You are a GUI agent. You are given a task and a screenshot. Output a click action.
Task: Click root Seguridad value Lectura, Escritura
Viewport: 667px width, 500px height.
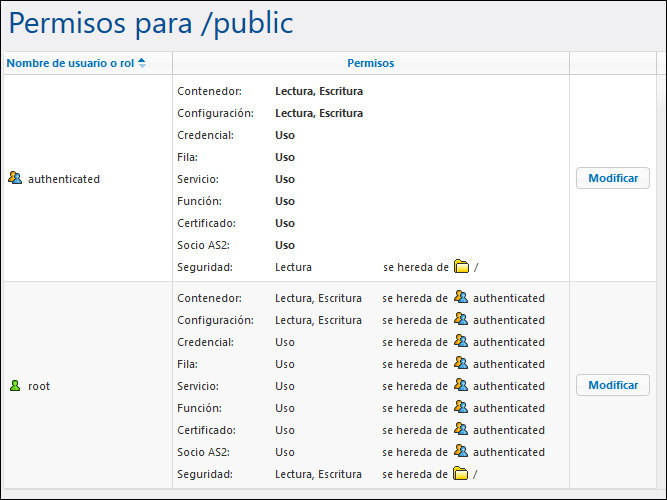[x=318, y=474]
